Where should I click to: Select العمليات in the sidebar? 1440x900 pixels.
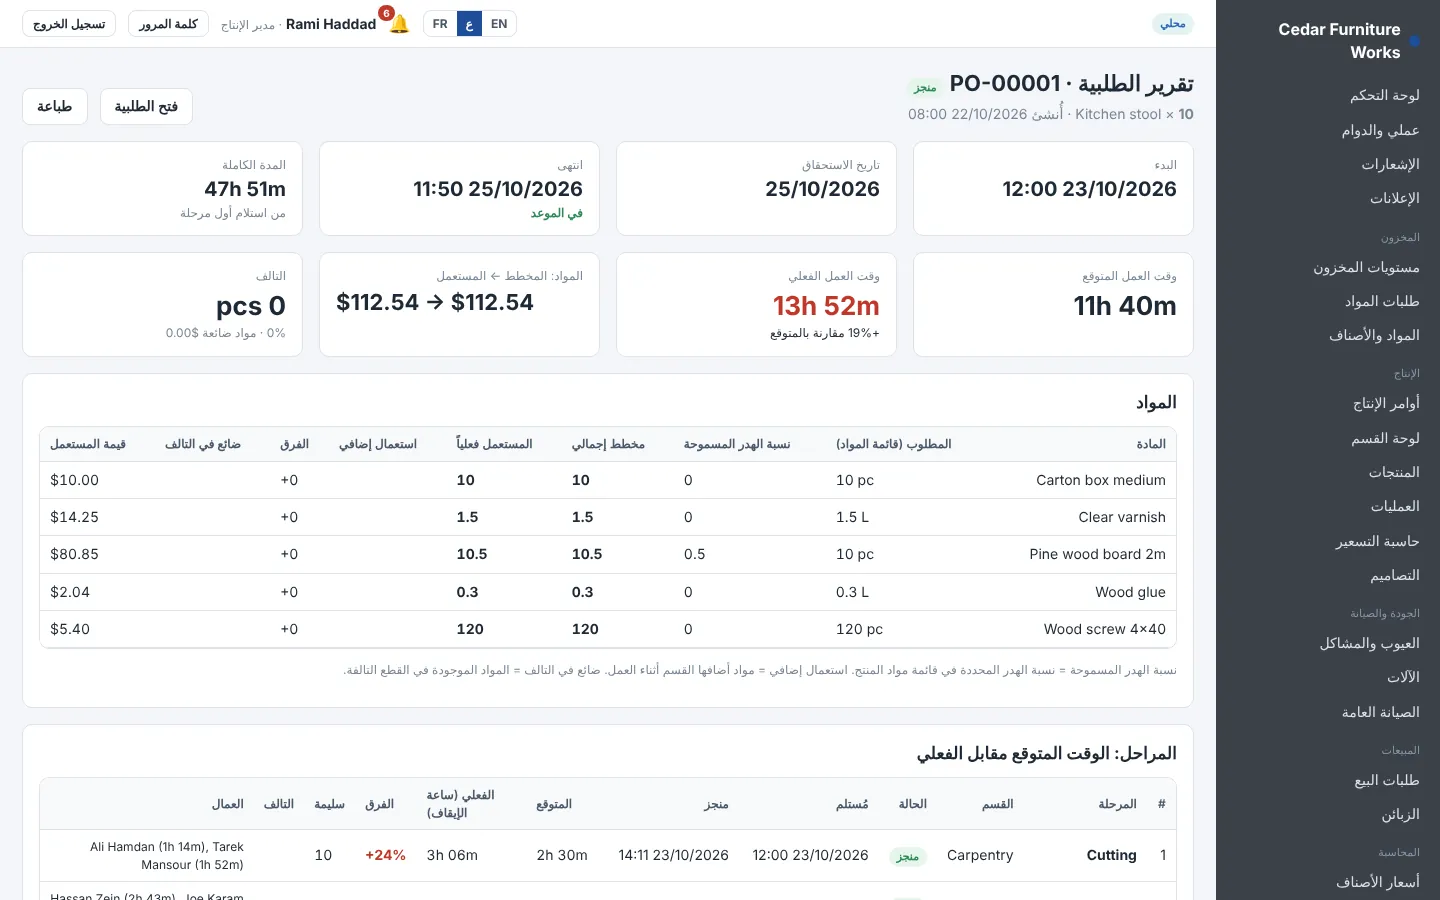1395,506
